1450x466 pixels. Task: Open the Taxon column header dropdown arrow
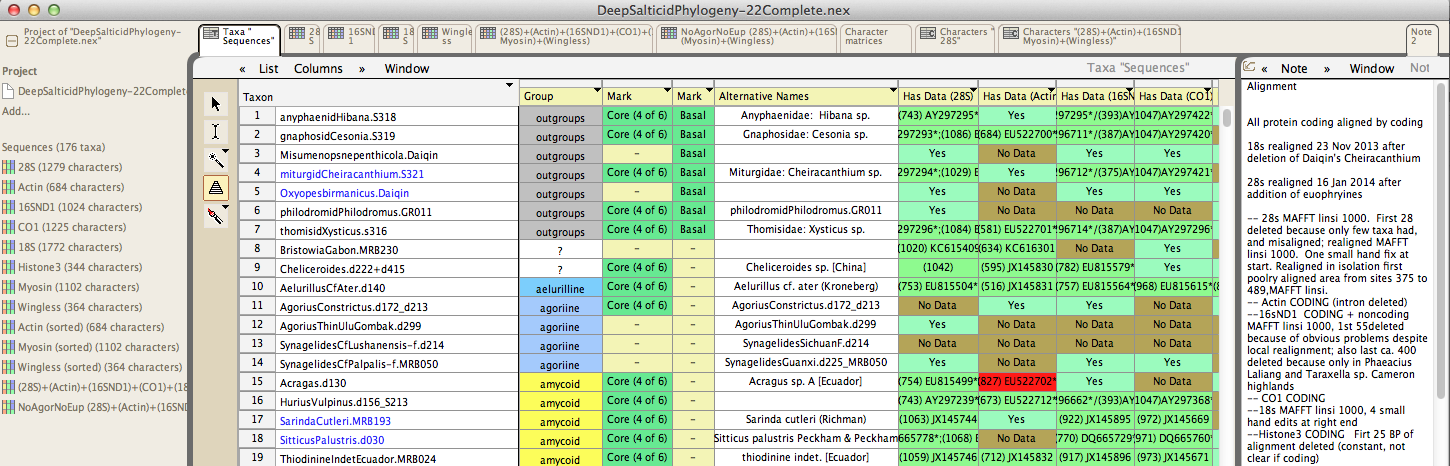(511, 87)
